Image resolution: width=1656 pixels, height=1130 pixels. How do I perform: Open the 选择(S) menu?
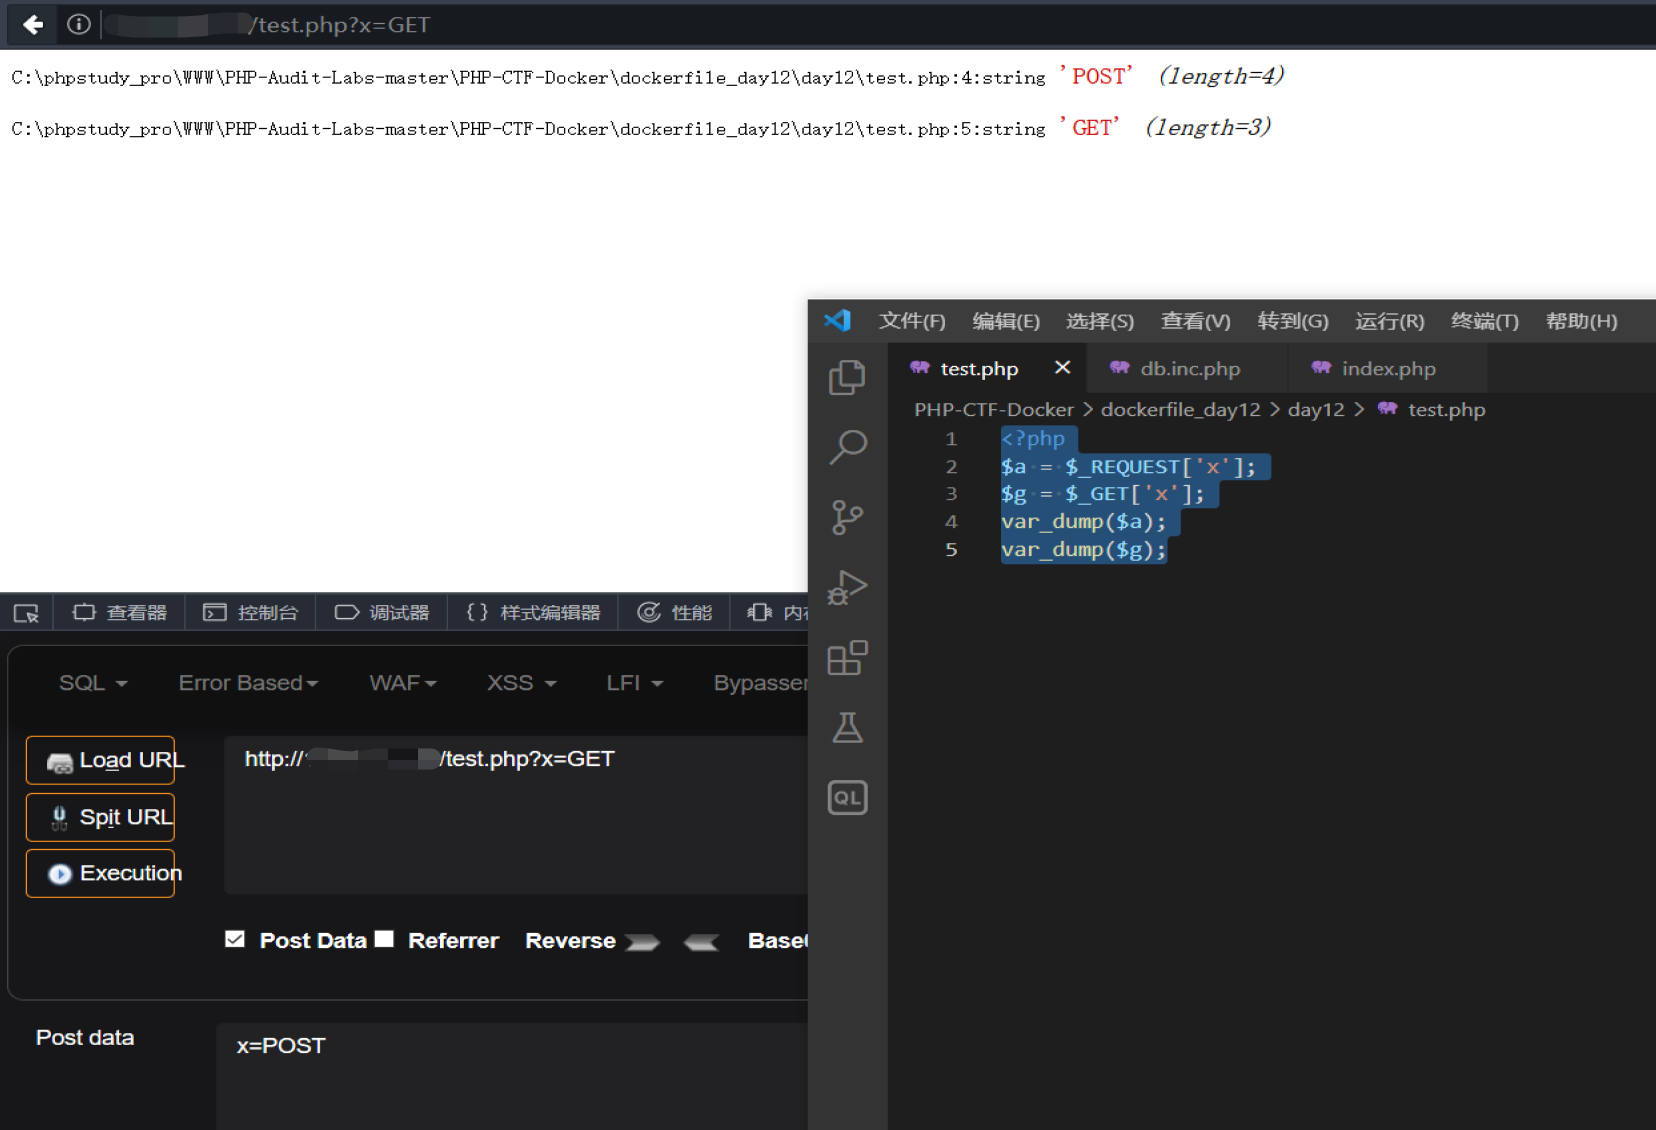pos(1100,321)
